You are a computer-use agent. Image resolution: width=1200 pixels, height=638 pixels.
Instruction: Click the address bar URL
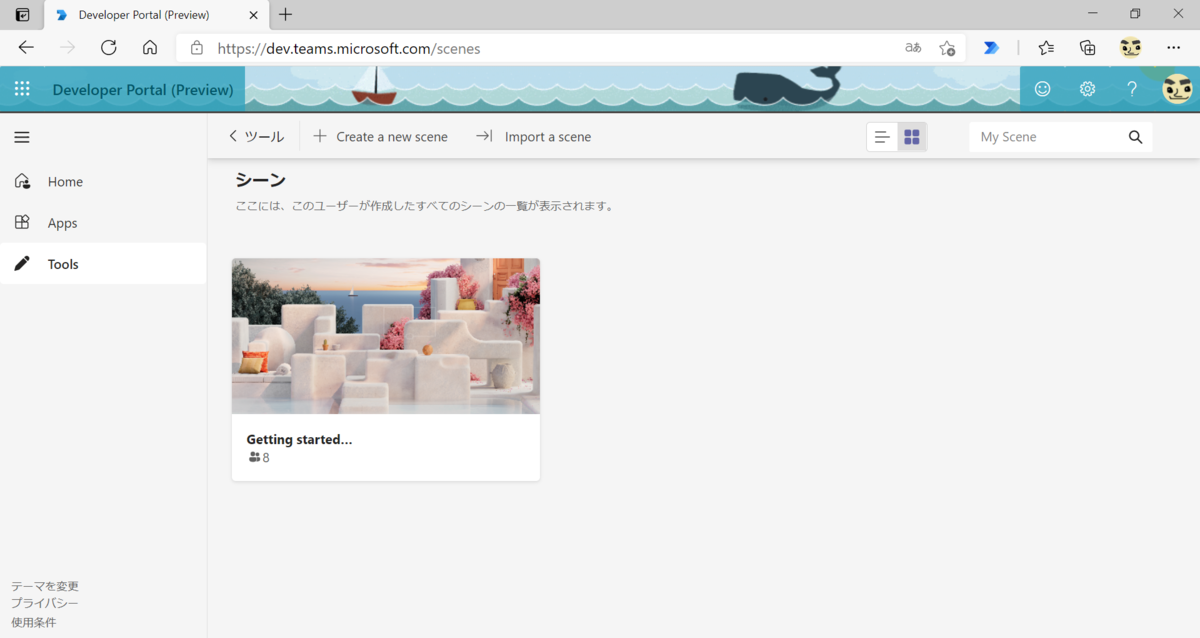349,48
